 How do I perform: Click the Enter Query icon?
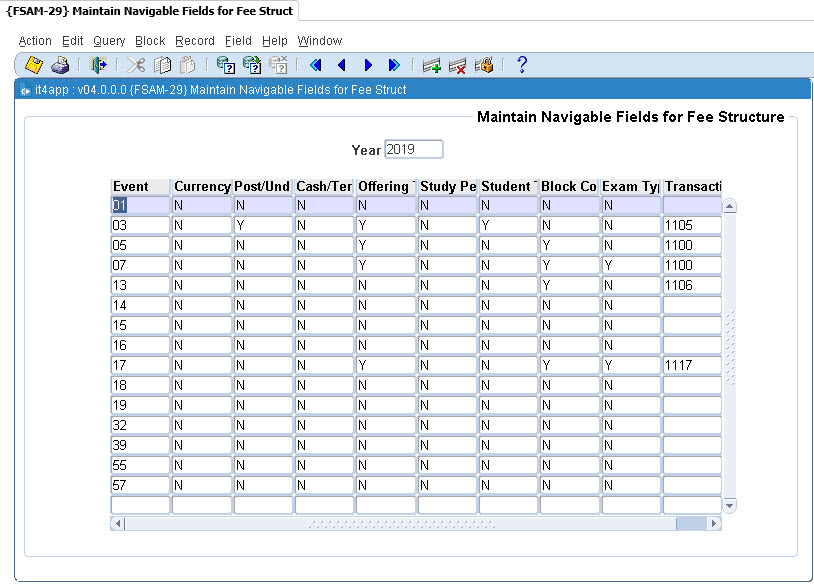coord(226,65)
